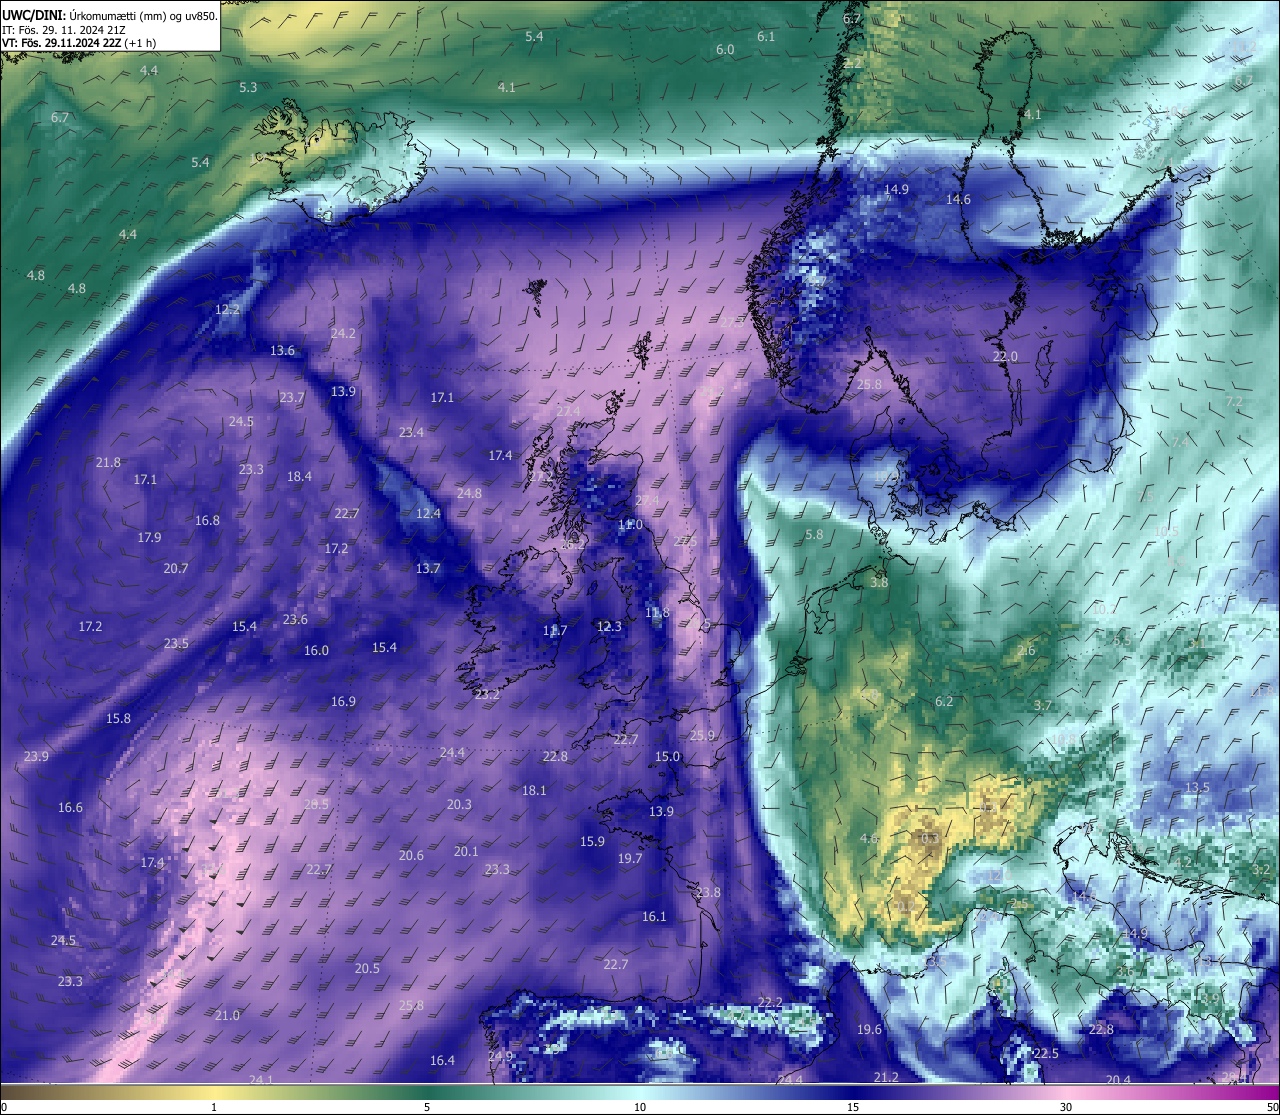
Task: Click the 6.0 map value
Action: click(x=725, y=50)
